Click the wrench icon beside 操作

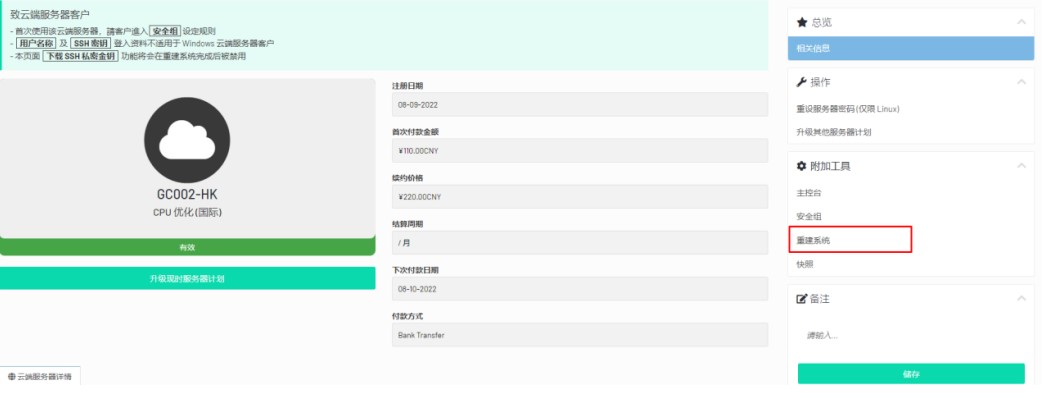pyautogui.click(x=802, y=82)
